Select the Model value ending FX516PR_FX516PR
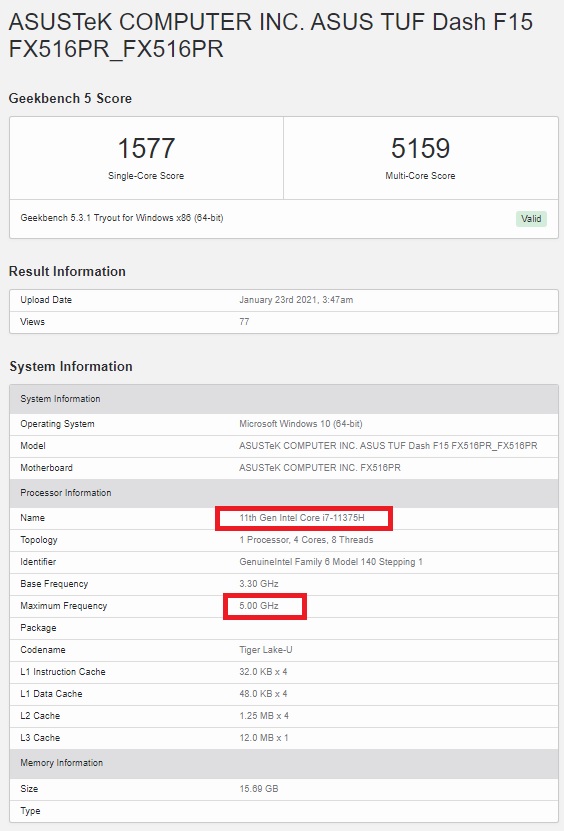Screen dimensions: 564x831 (388, 446)
